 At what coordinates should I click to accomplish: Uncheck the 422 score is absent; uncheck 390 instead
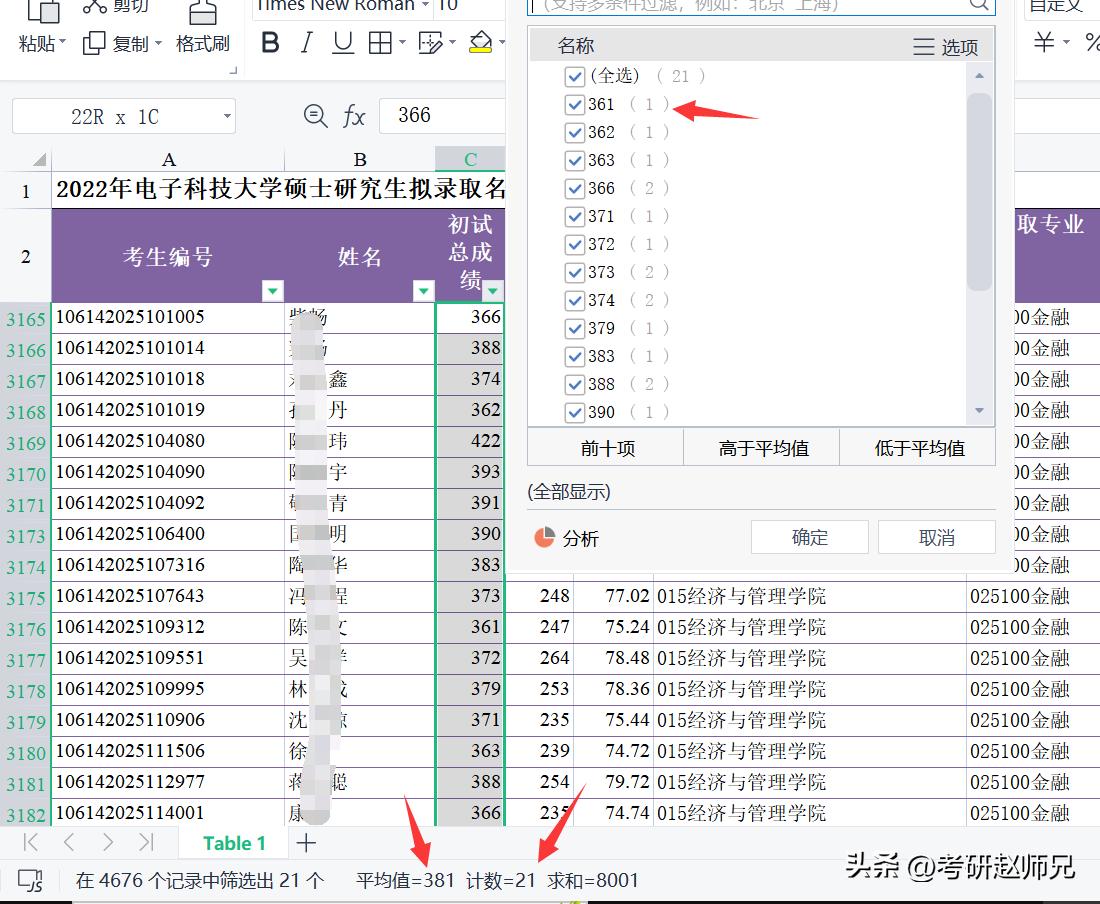(575, 412)
